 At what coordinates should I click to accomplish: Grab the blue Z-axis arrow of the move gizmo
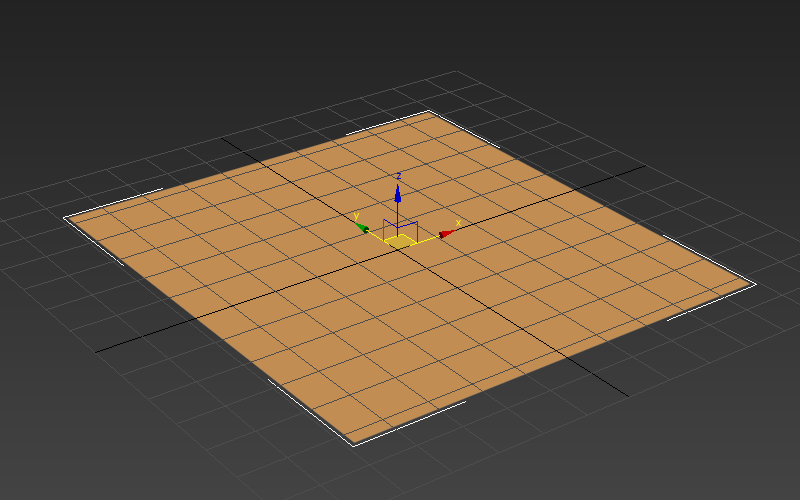point(397,194)
